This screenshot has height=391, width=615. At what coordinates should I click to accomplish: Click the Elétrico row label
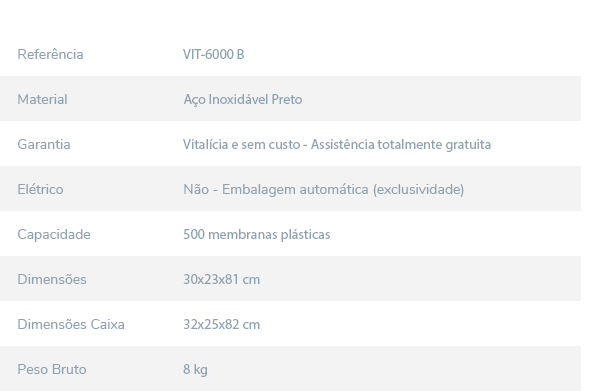click(40, 189)
